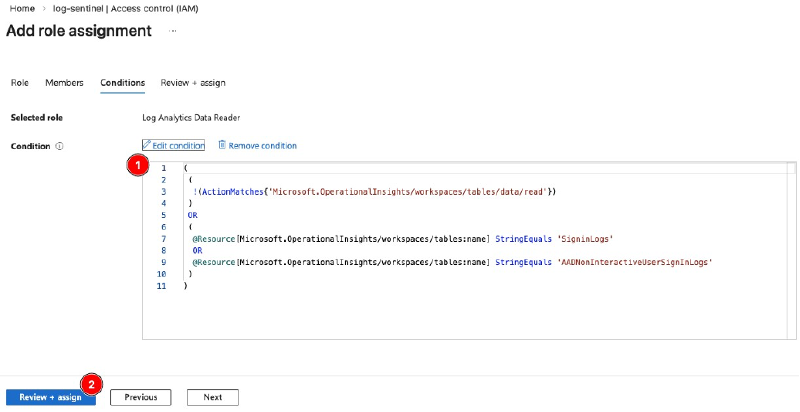Click line number 5 in the editor gutter
This screenshot has height=412, width=800.
(x=162, y=214)
